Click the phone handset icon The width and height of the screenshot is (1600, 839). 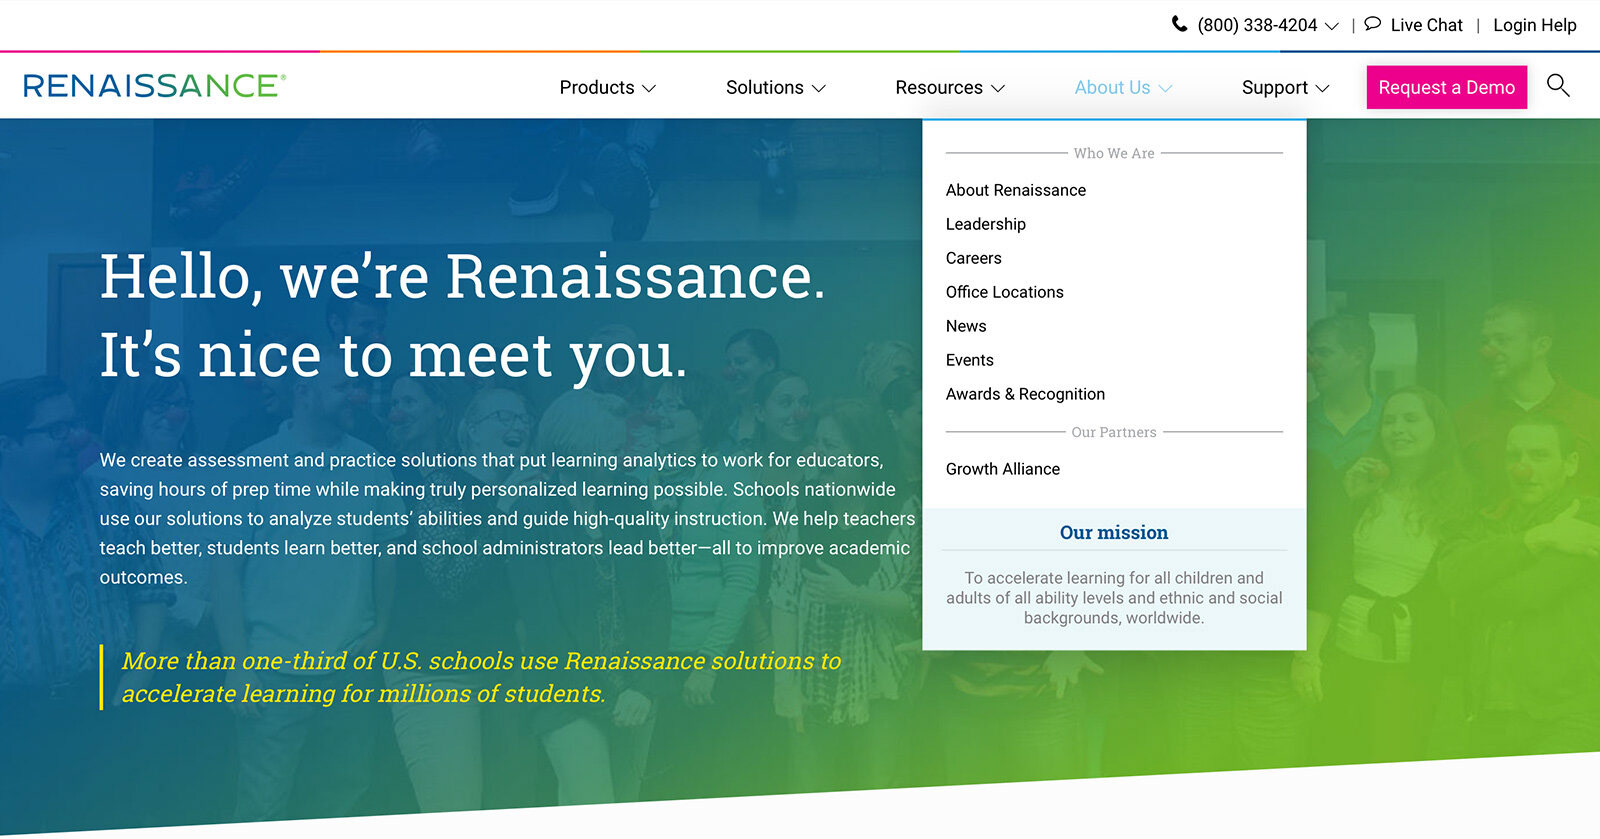coord(1180,24)
